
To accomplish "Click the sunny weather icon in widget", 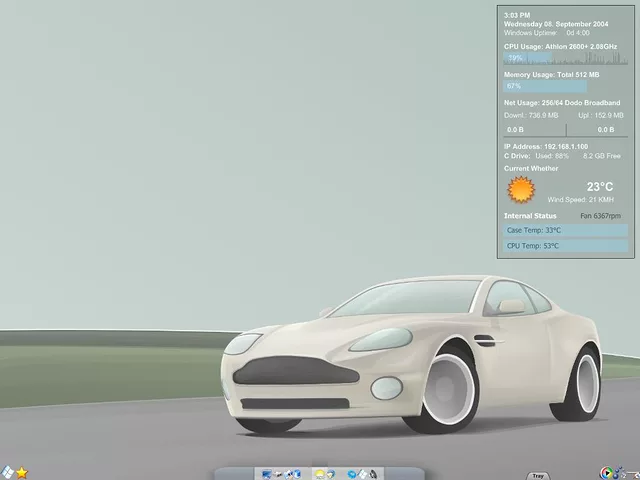I will tap(521, 189).
